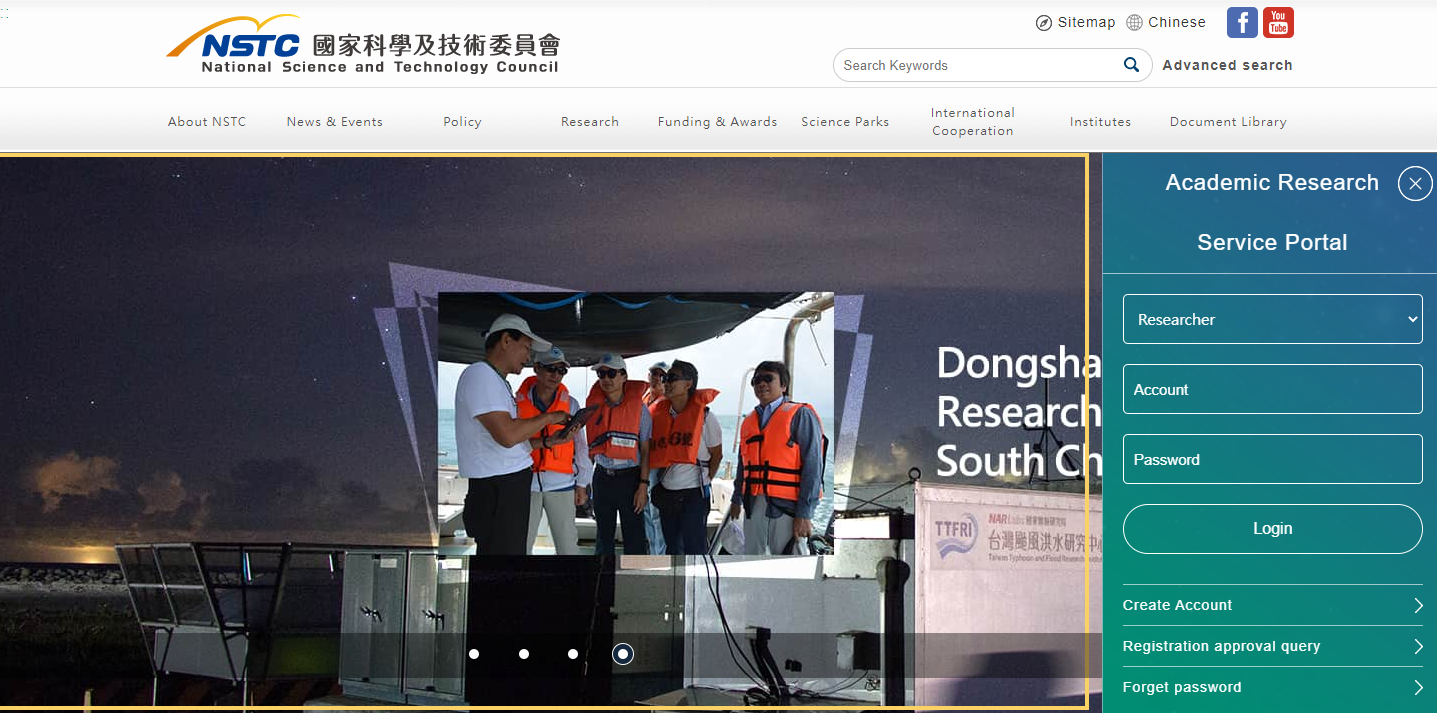Click the Dongsha Research banner headline
The height and width of the screenshot is (713, 1437).
1018,412
